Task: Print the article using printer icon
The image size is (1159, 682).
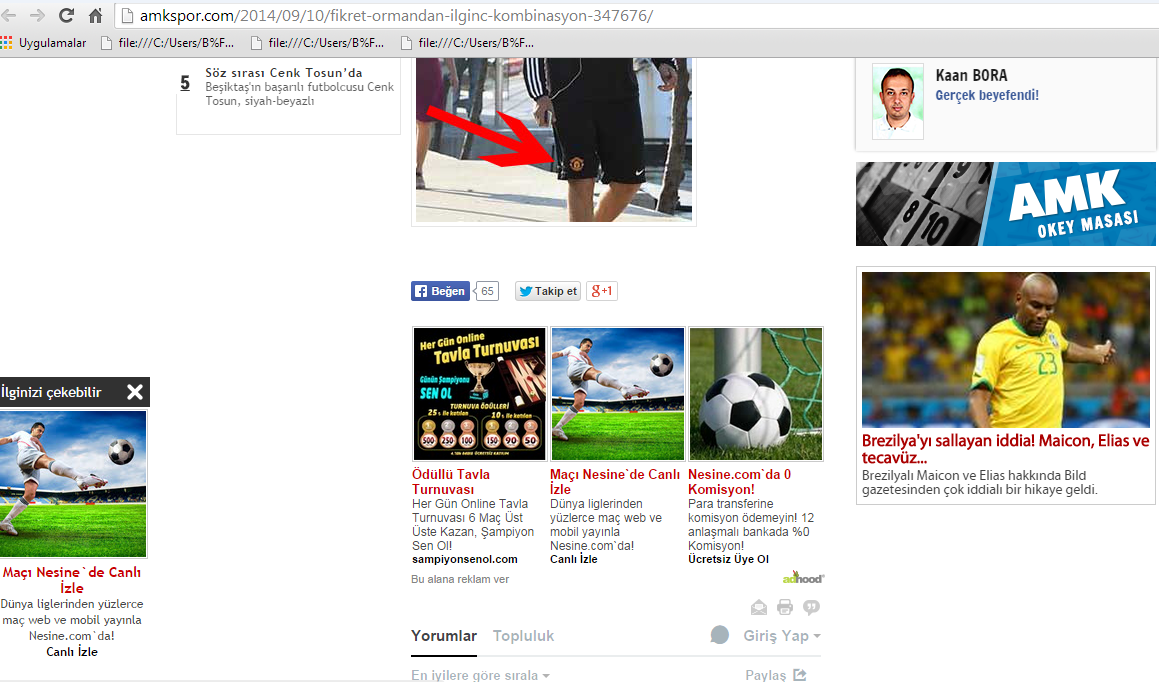Action: (785, 607)
